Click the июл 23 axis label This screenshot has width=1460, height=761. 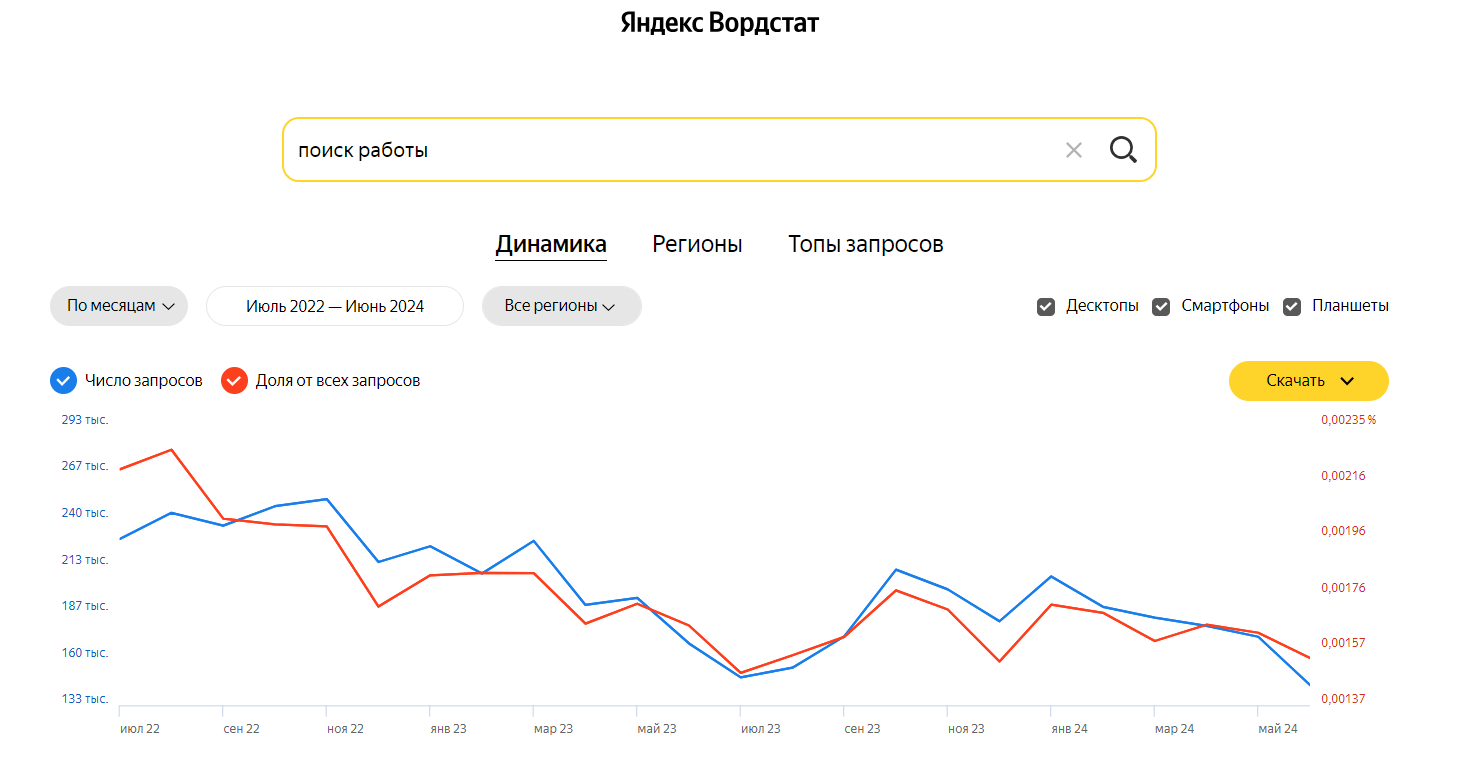760,729
